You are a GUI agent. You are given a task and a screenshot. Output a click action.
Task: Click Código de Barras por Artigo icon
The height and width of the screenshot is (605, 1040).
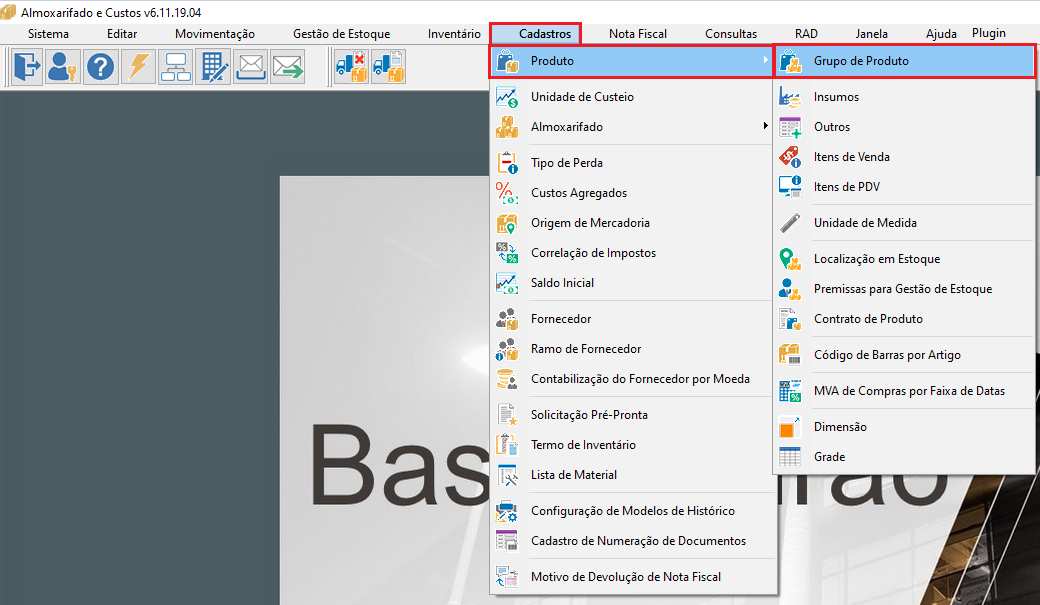pyautogui.click(x=790, y=354)
